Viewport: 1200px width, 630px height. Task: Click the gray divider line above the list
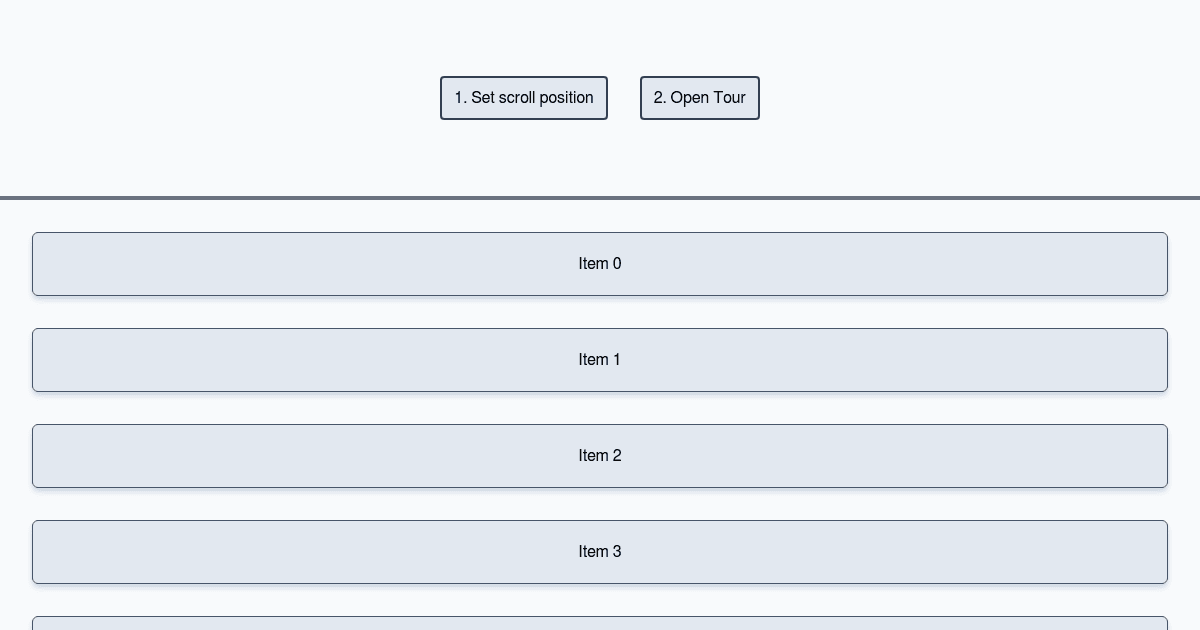pyautogui.click(x=600, y=198)
